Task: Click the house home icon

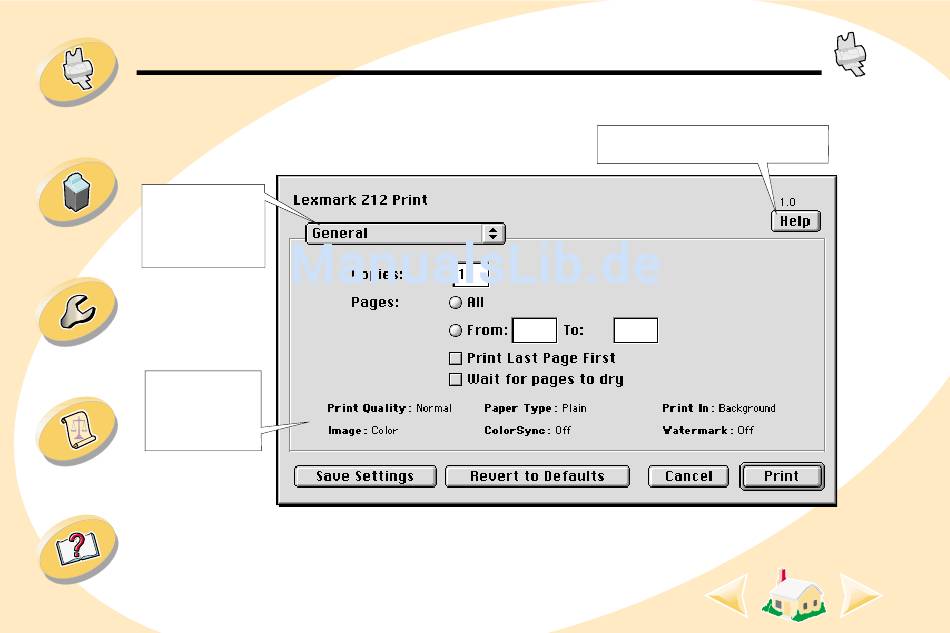Action: click(793, 595)
